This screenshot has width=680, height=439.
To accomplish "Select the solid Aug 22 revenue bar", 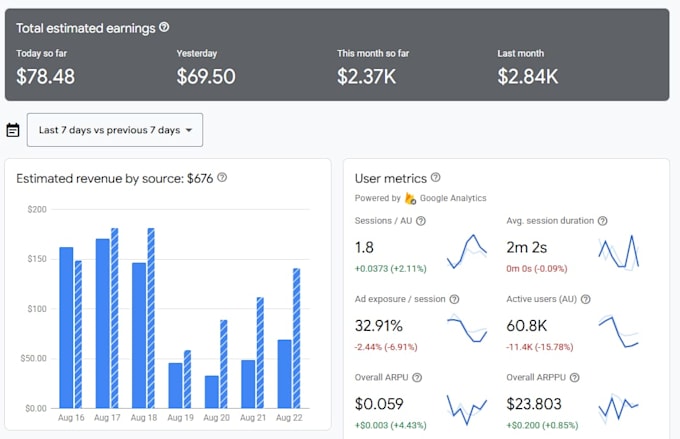I will 285,374.
